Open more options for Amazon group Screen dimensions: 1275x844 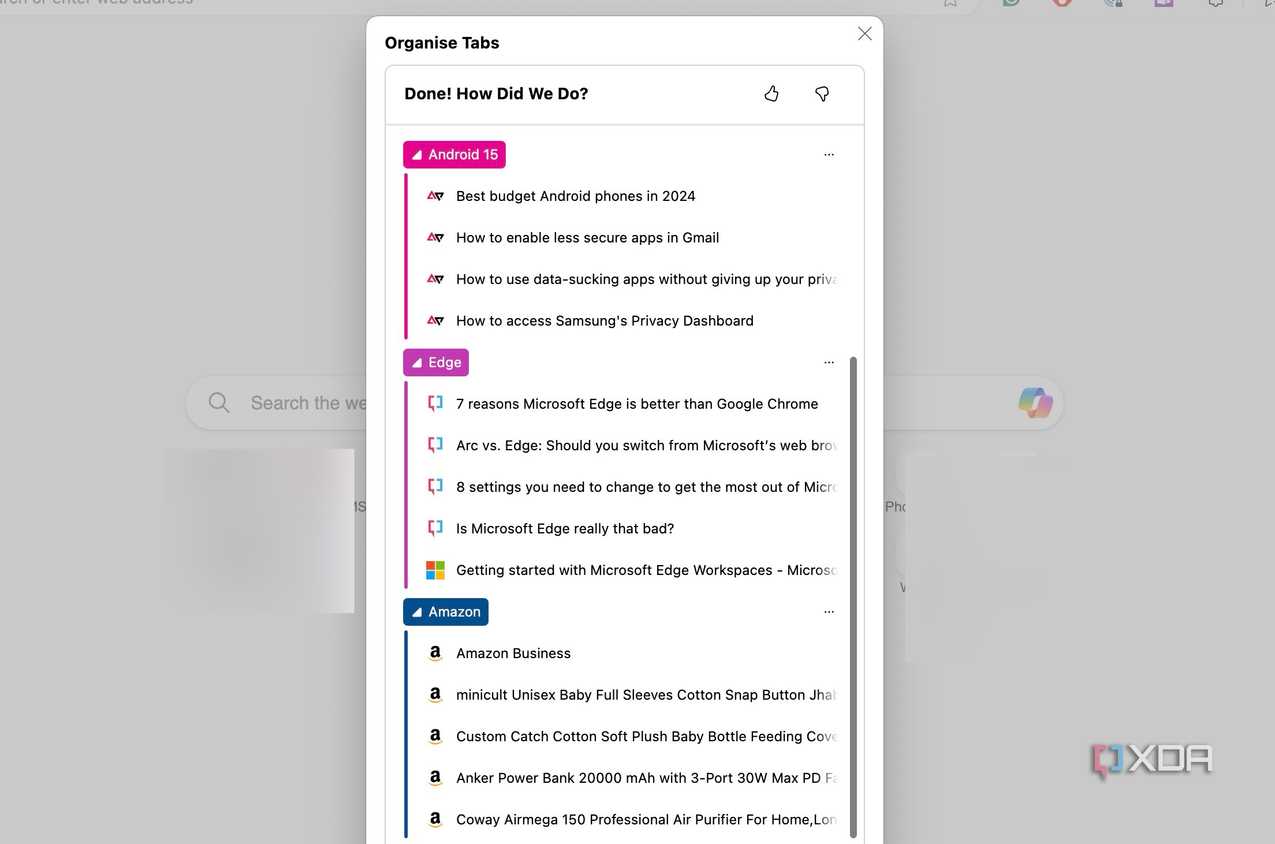pos(829,612)
